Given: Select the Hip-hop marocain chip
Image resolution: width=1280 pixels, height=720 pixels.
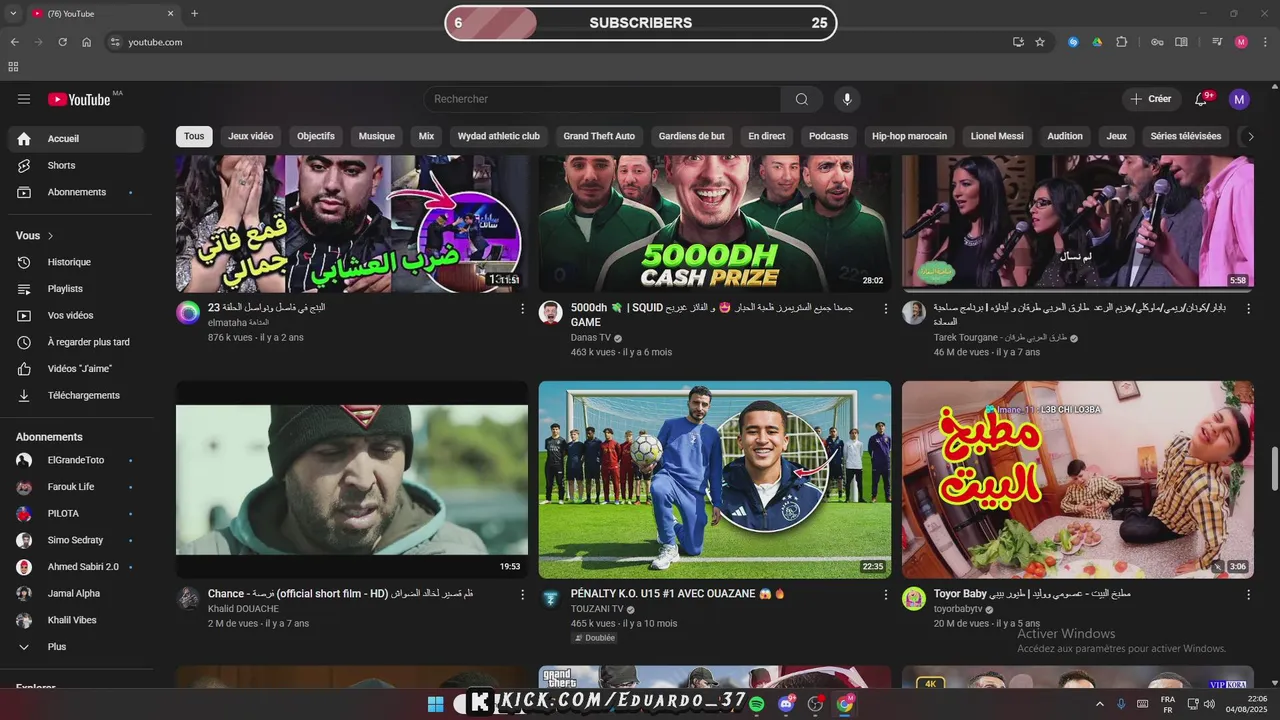Looking at the screenshot, I should pyautogui.click(x=909, y=136).
